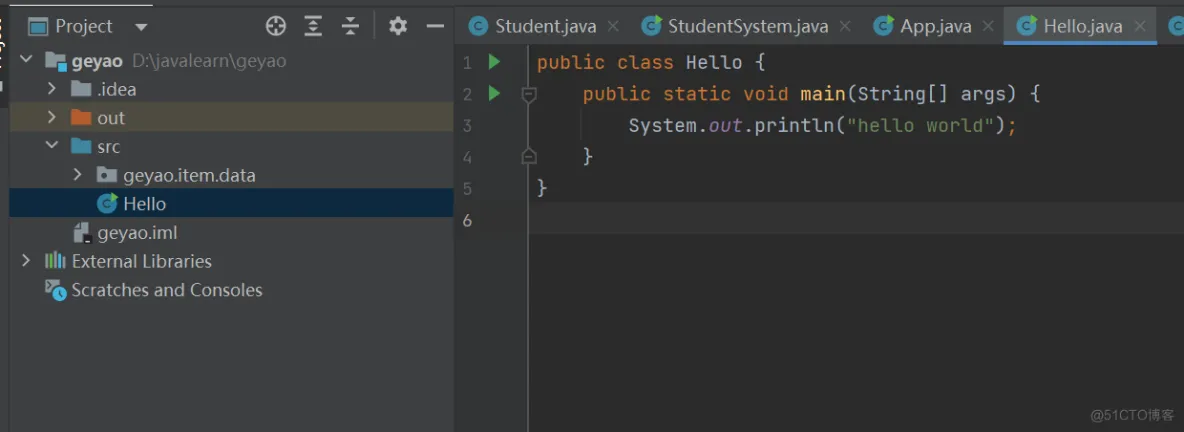Open Project panel settings gear
1184x432 pixels.
[x=398, y=26]
